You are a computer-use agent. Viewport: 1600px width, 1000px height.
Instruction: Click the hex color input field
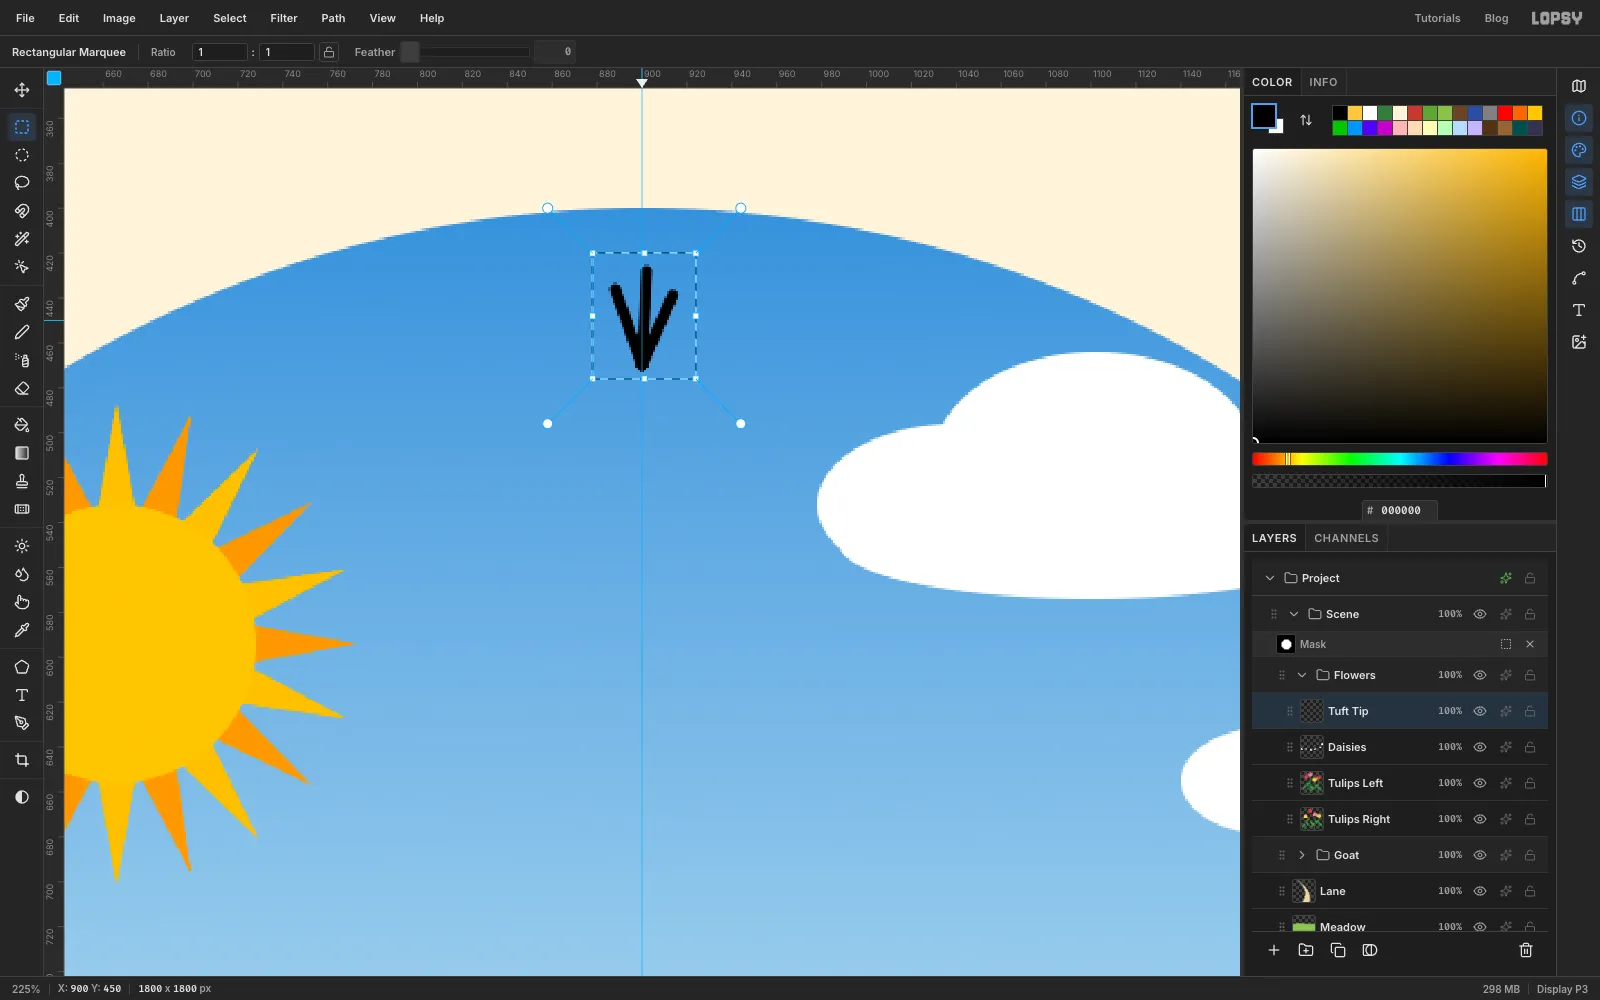click(1400, 510)
